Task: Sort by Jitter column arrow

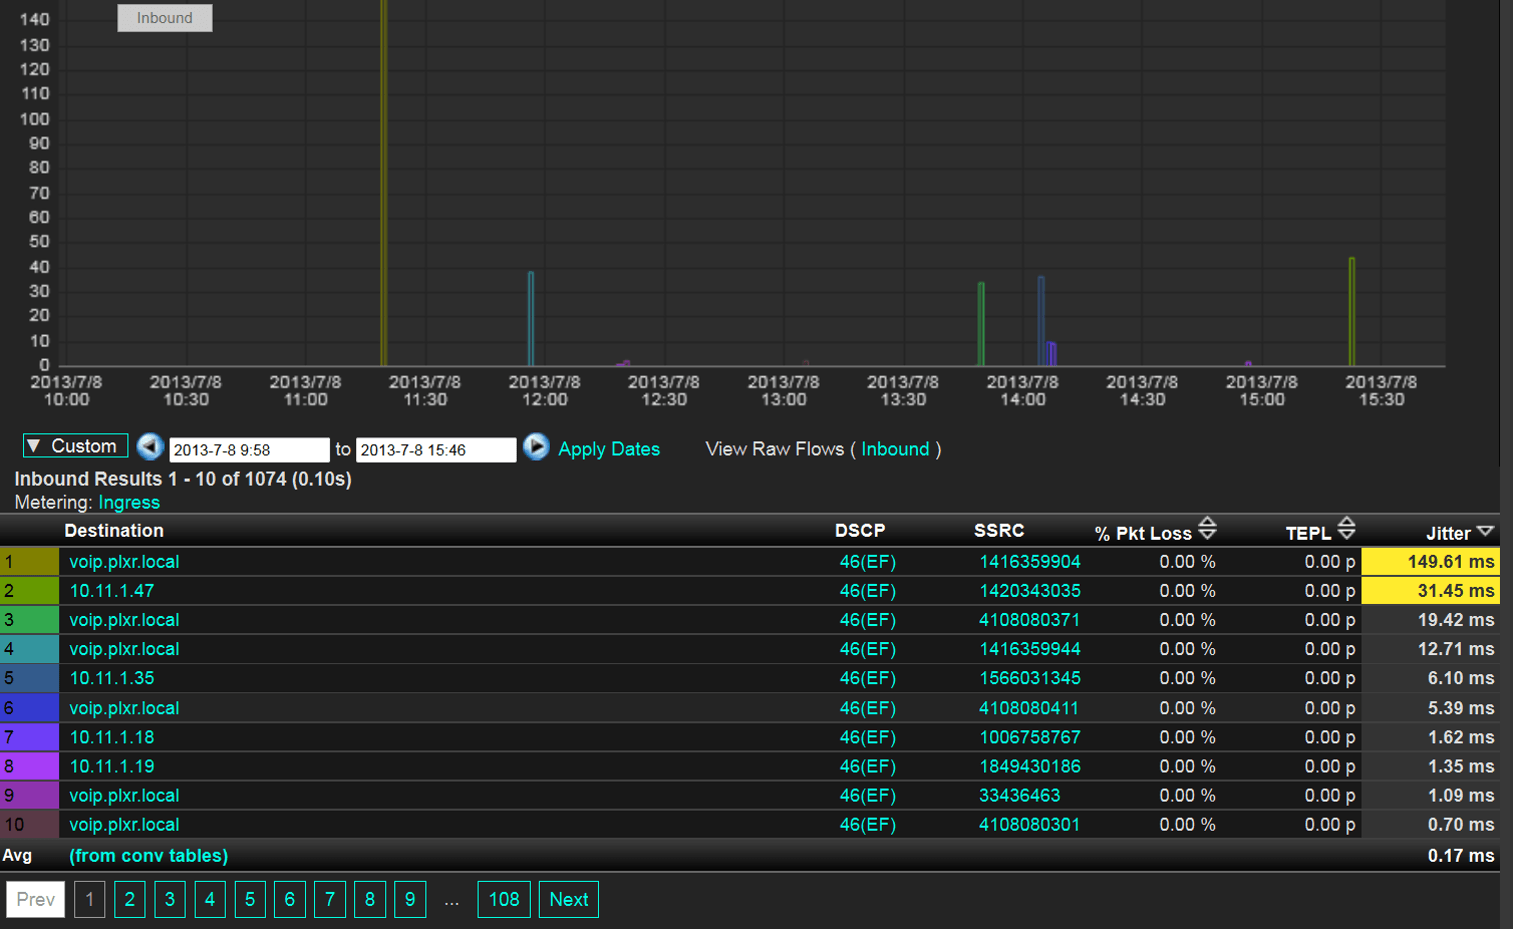Action: (x=1485, y=532)
